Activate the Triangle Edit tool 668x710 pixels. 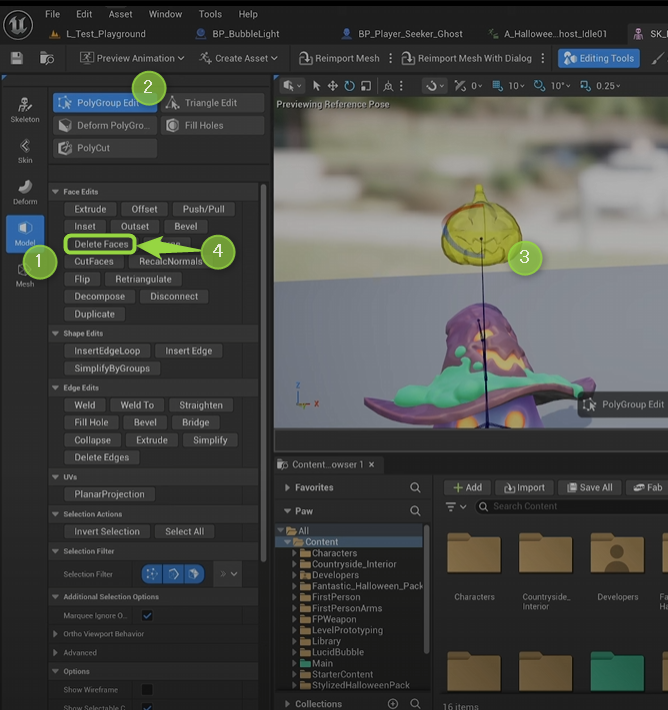(x=212, y=103)
